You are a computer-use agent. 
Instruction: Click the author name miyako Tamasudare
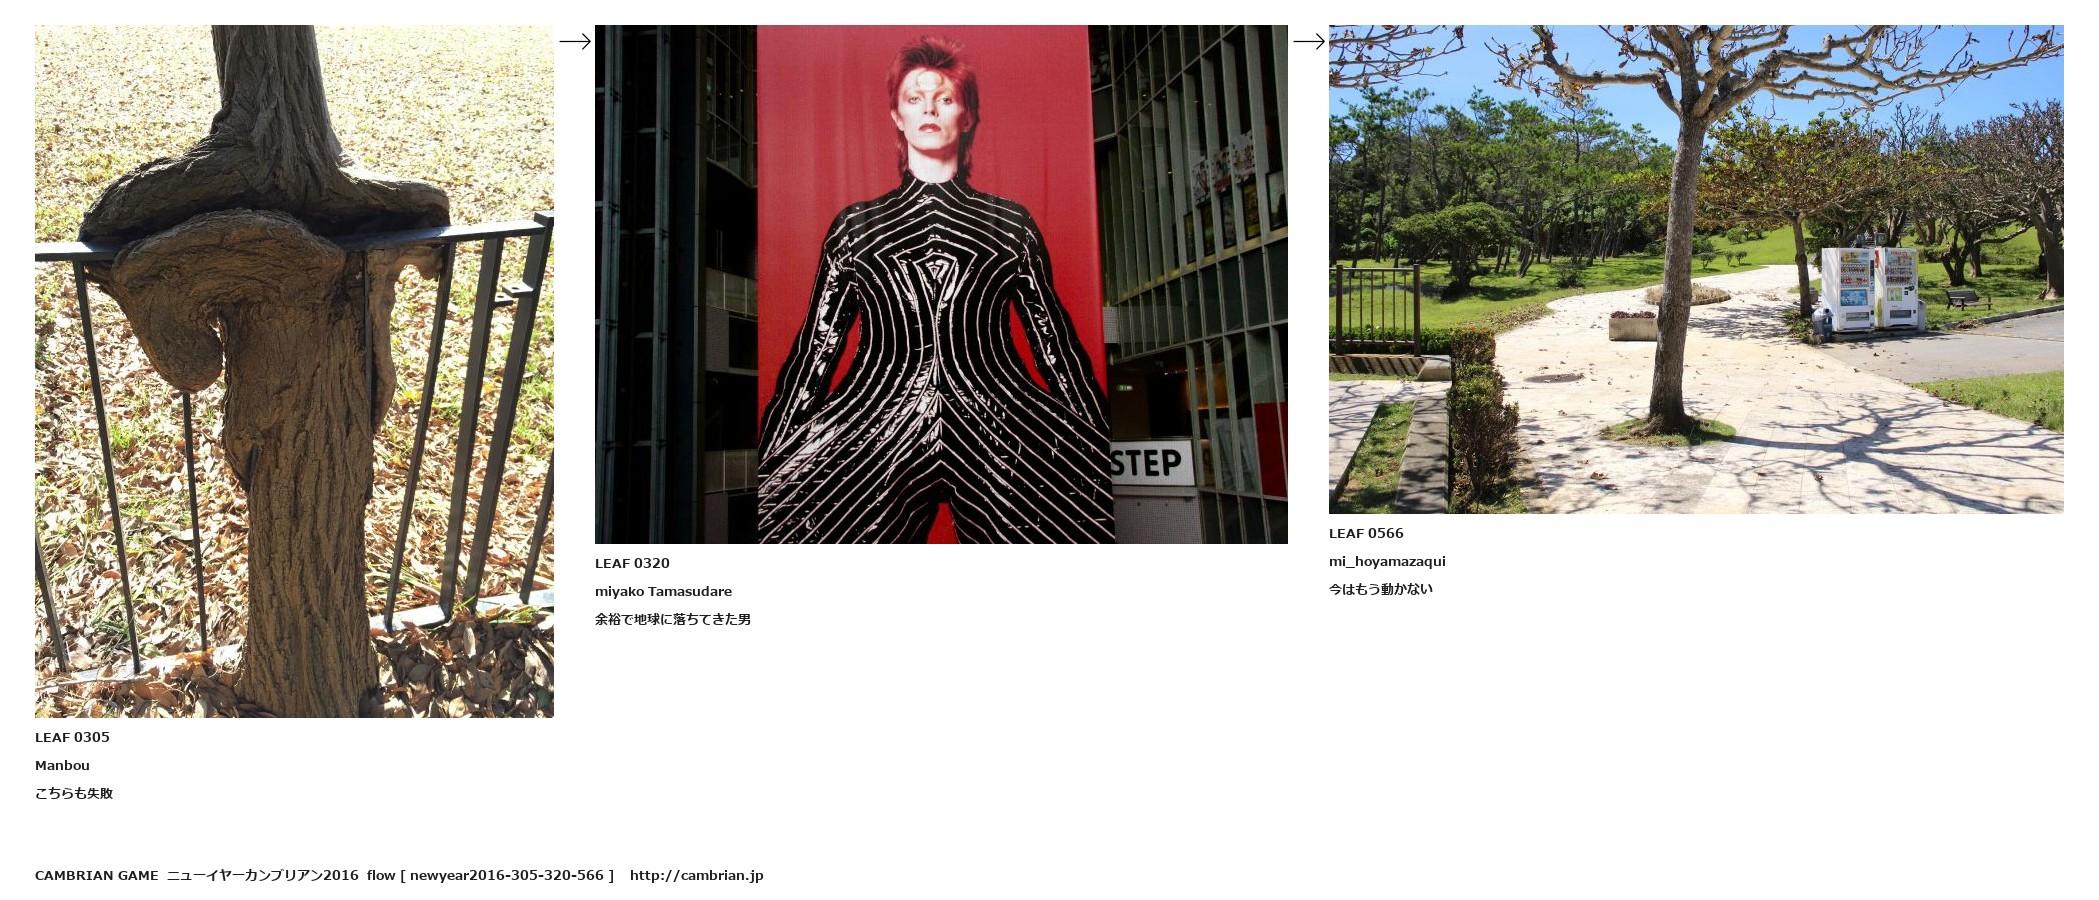click(x=663, y=591)
